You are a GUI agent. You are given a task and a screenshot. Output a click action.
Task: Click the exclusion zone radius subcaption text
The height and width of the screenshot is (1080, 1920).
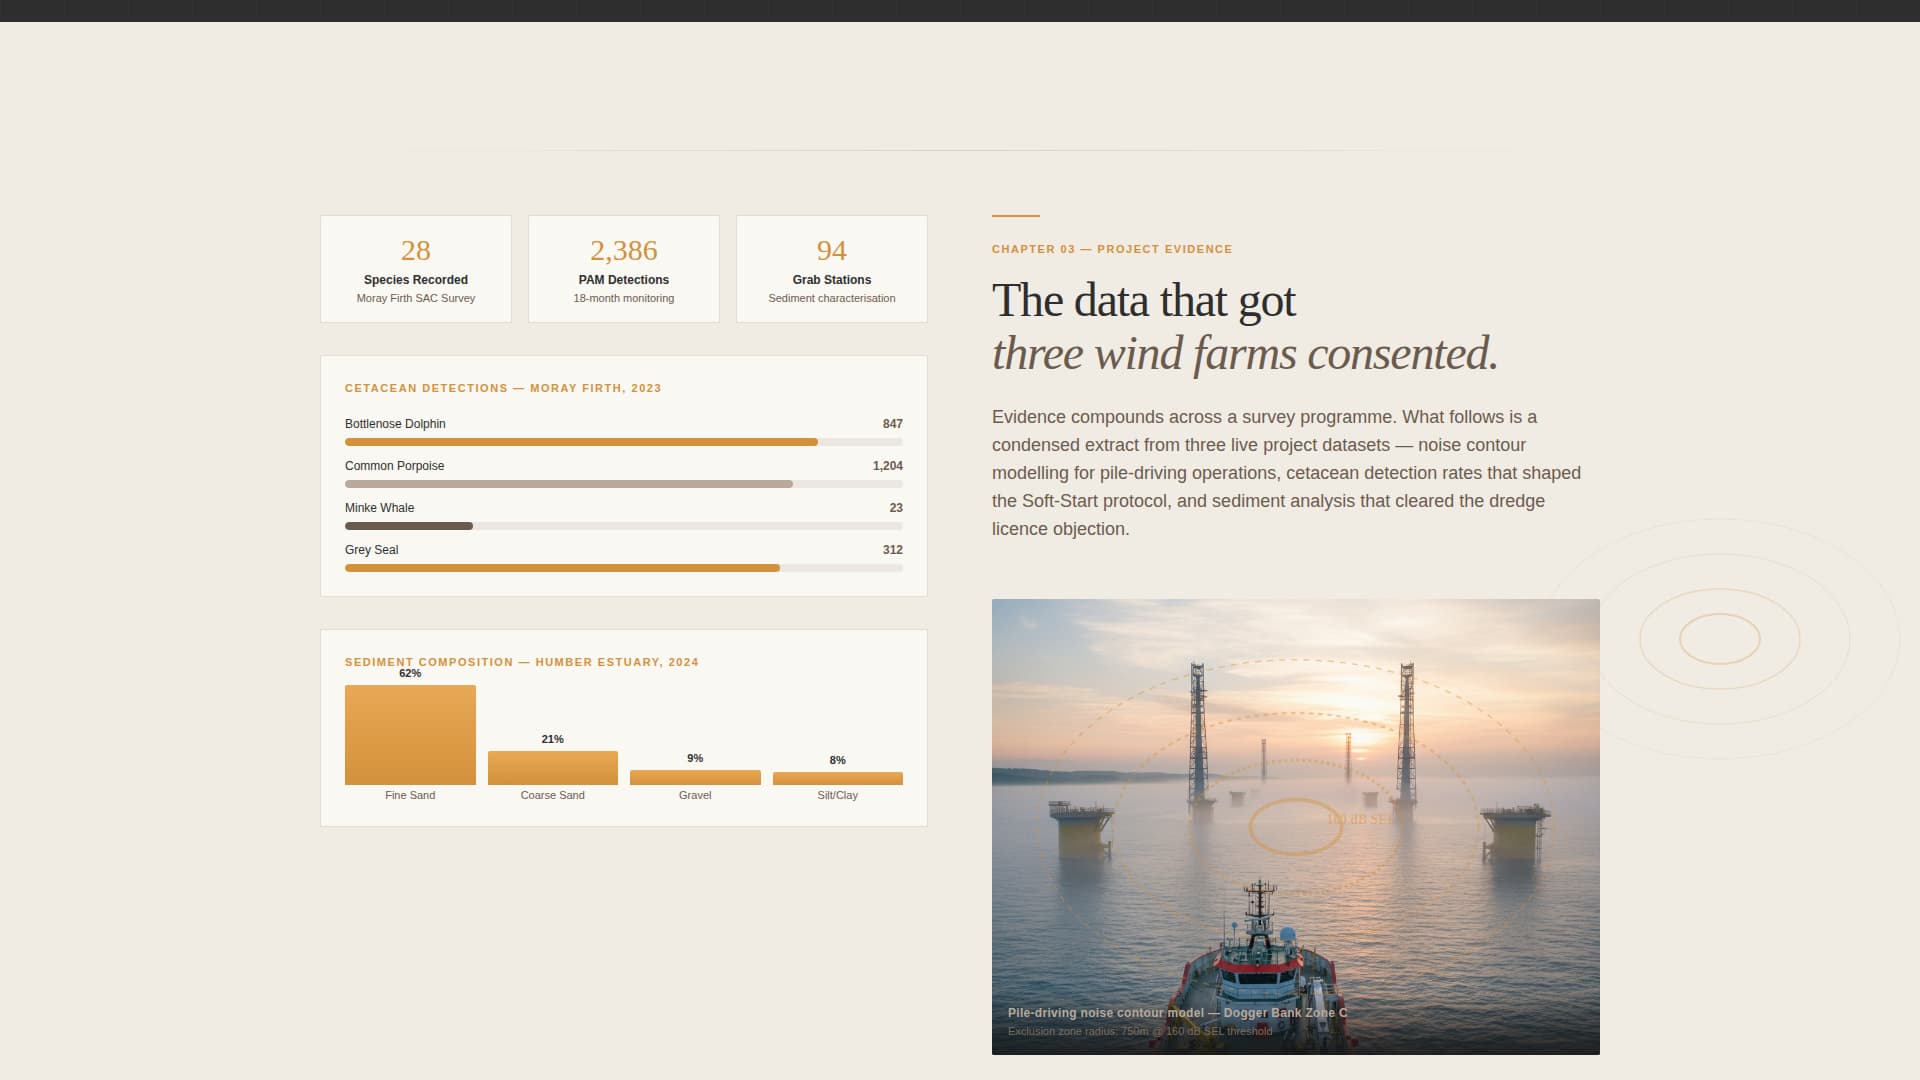coord(1137,1031)
